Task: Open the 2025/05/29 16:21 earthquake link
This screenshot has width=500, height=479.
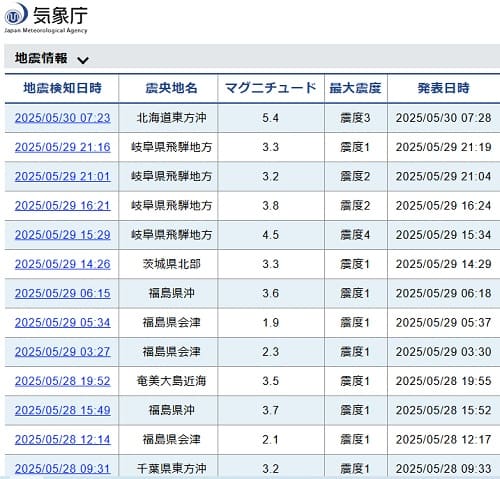Action: [x=62, y=206]
